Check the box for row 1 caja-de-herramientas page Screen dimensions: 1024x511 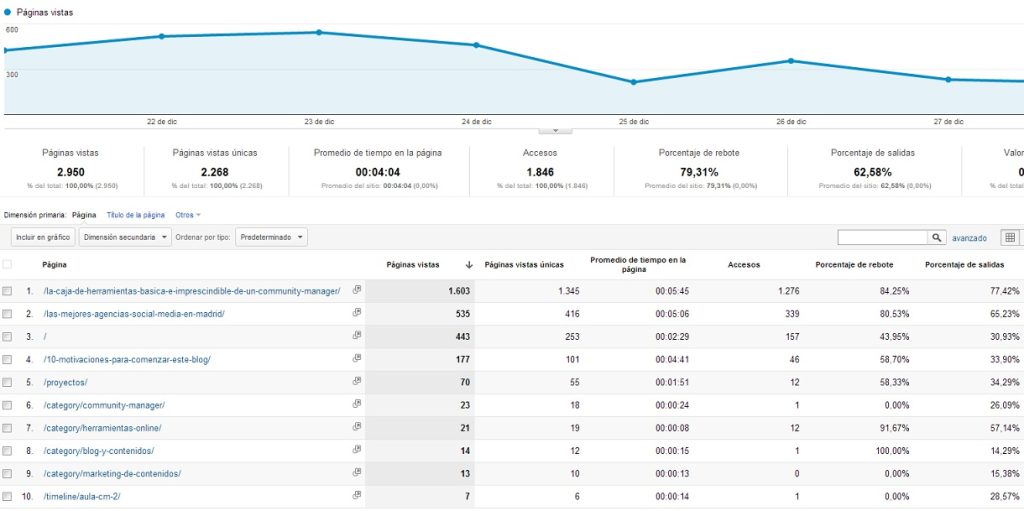7,291
